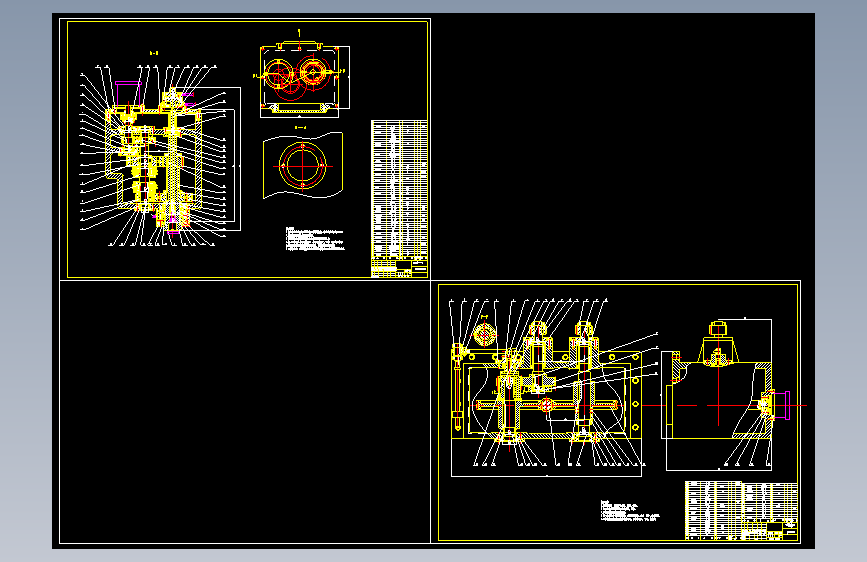Click the gearbox top view with two red gears
This screenshot has height=562, width=867.
(x=302, y=78)
